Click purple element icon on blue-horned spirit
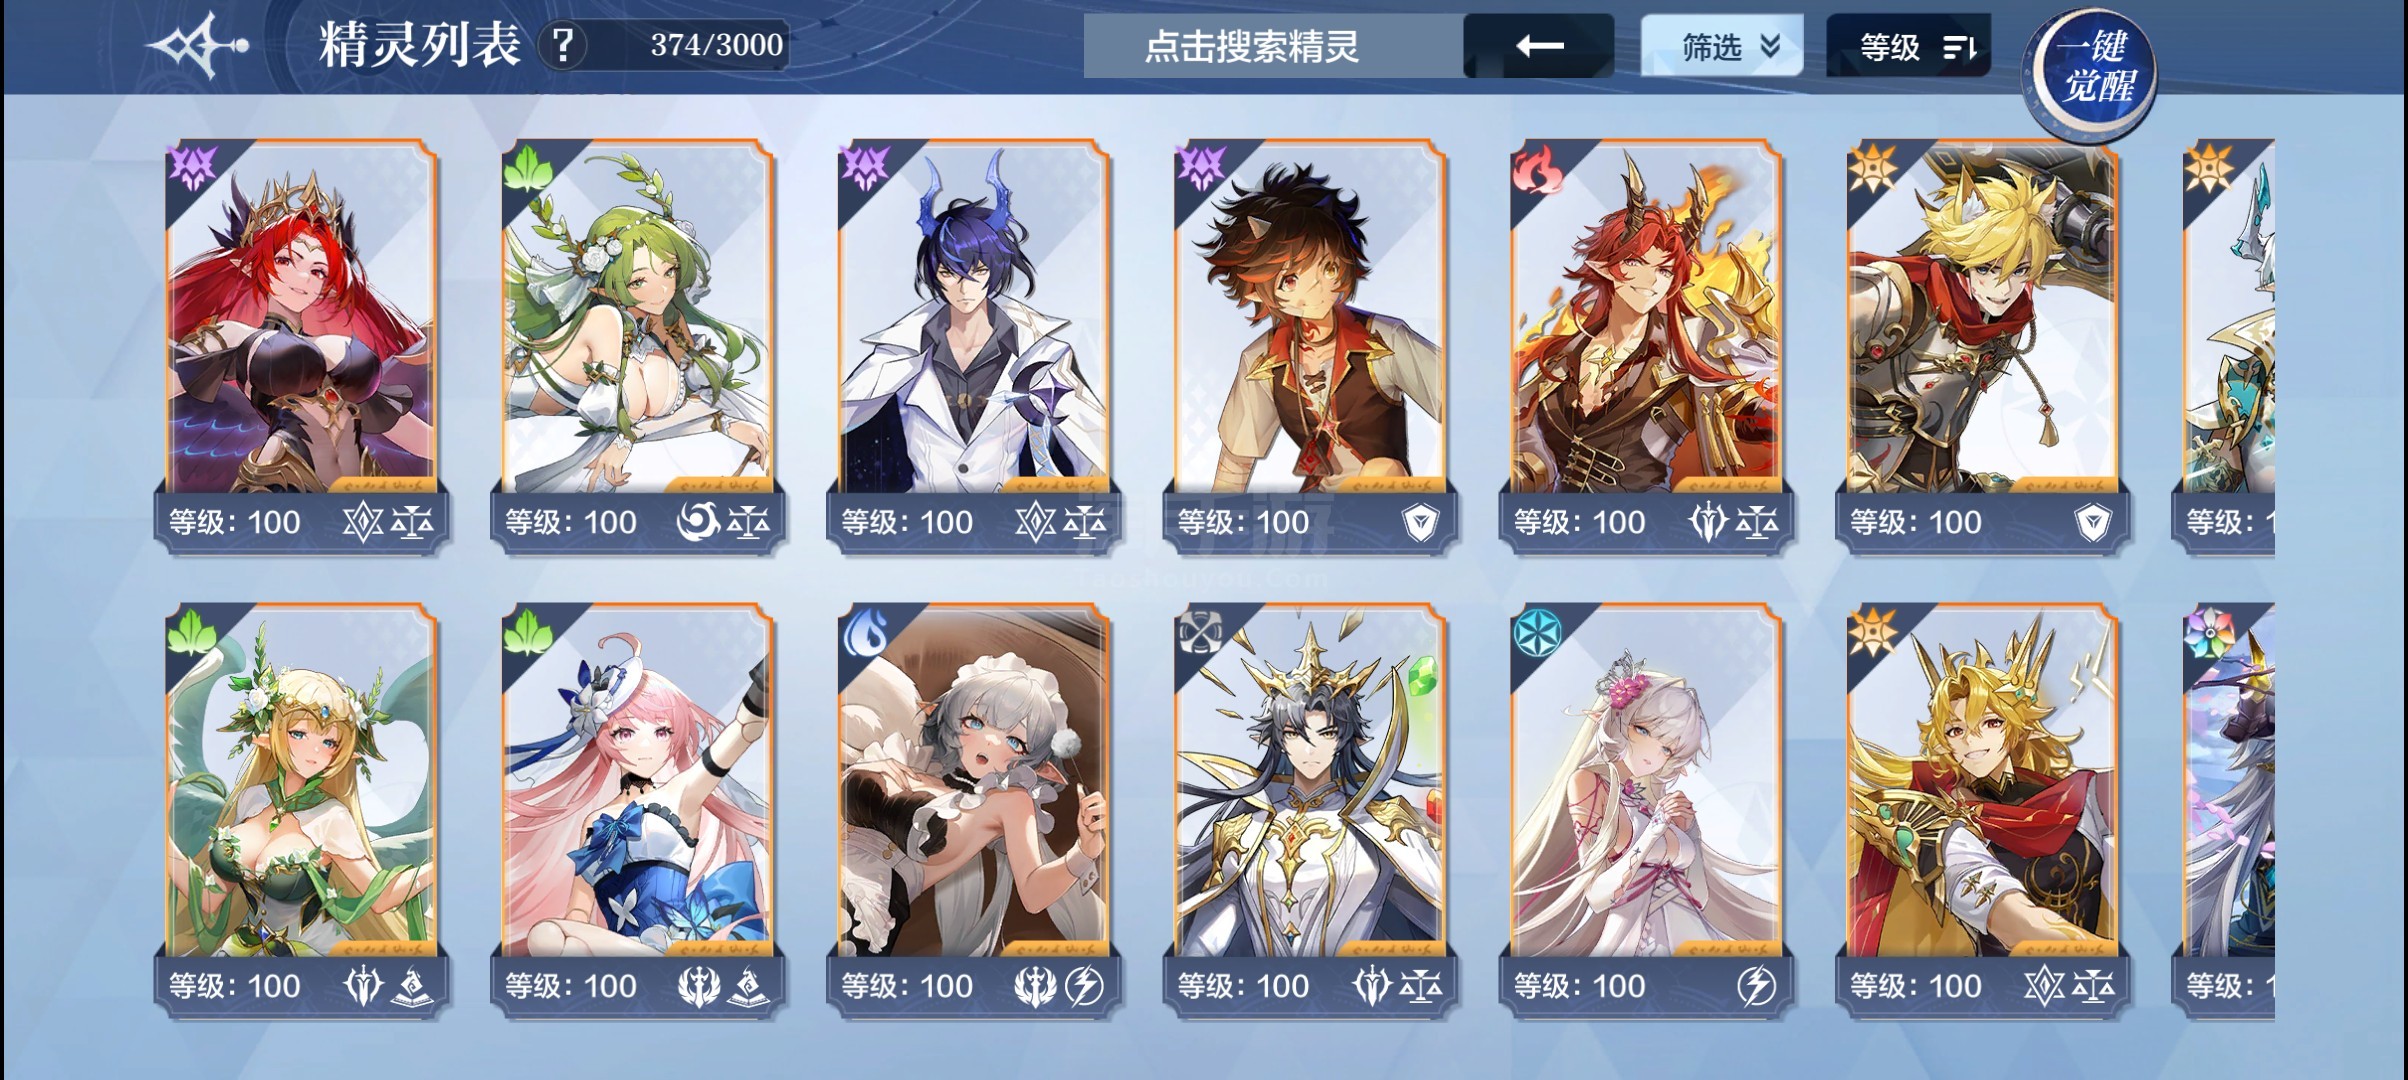 [864, 167]
